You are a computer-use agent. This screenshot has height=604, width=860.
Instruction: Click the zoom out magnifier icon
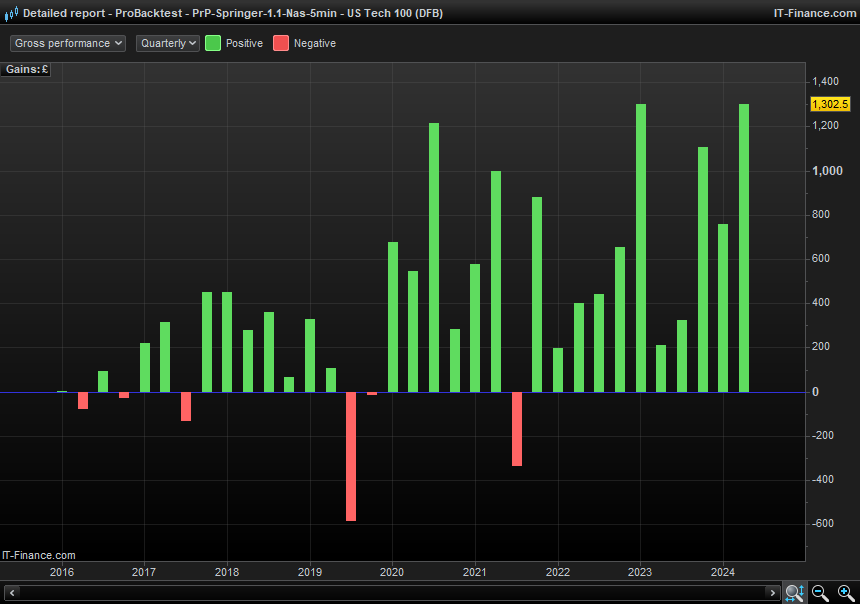click(820, 593)
